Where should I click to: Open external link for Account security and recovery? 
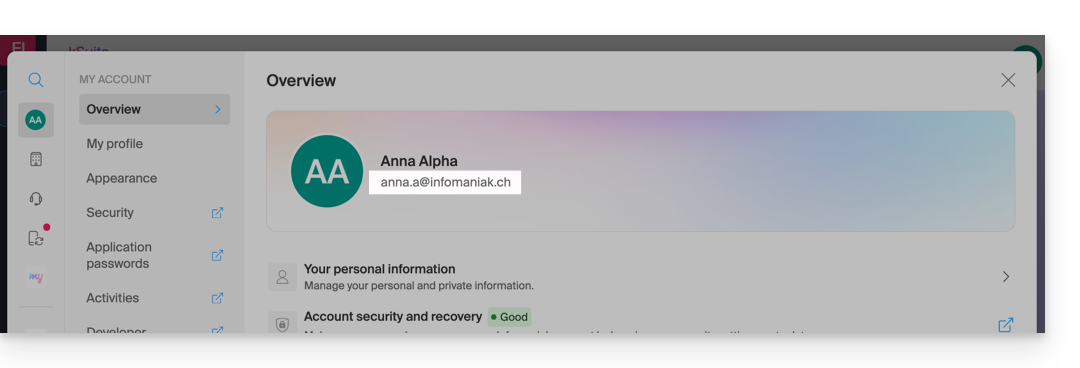[x=1006, y=325]
